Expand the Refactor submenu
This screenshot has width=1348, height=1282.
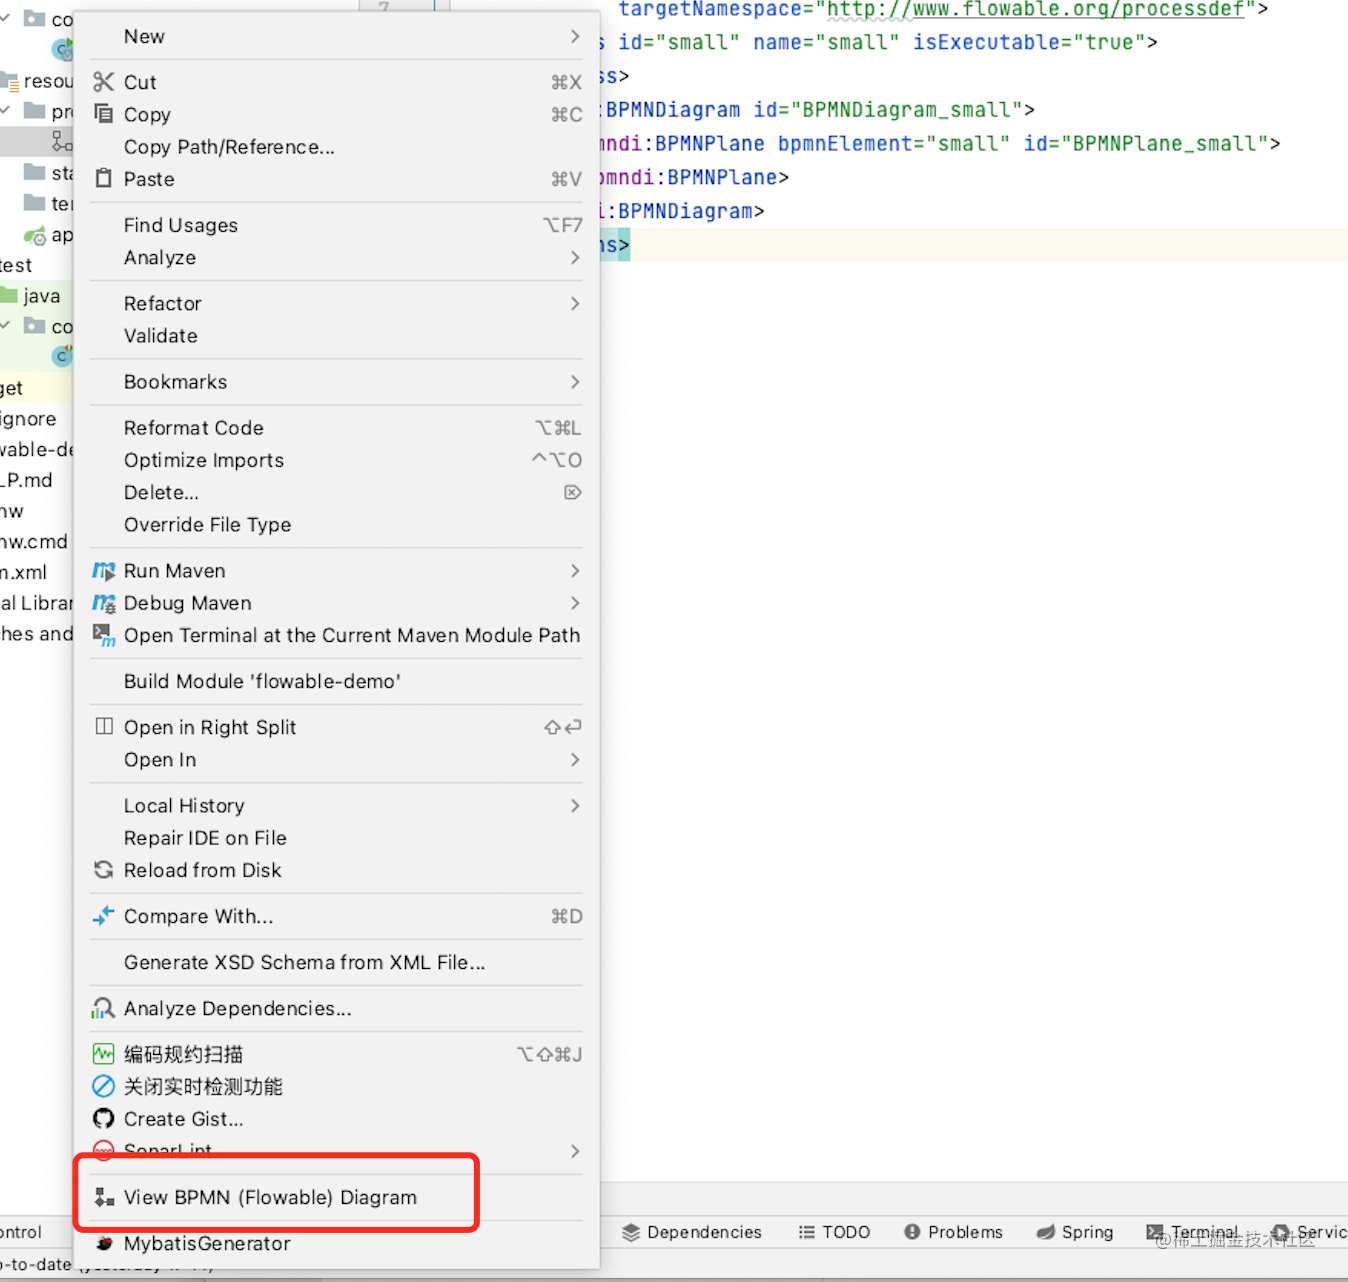[163, 303]
